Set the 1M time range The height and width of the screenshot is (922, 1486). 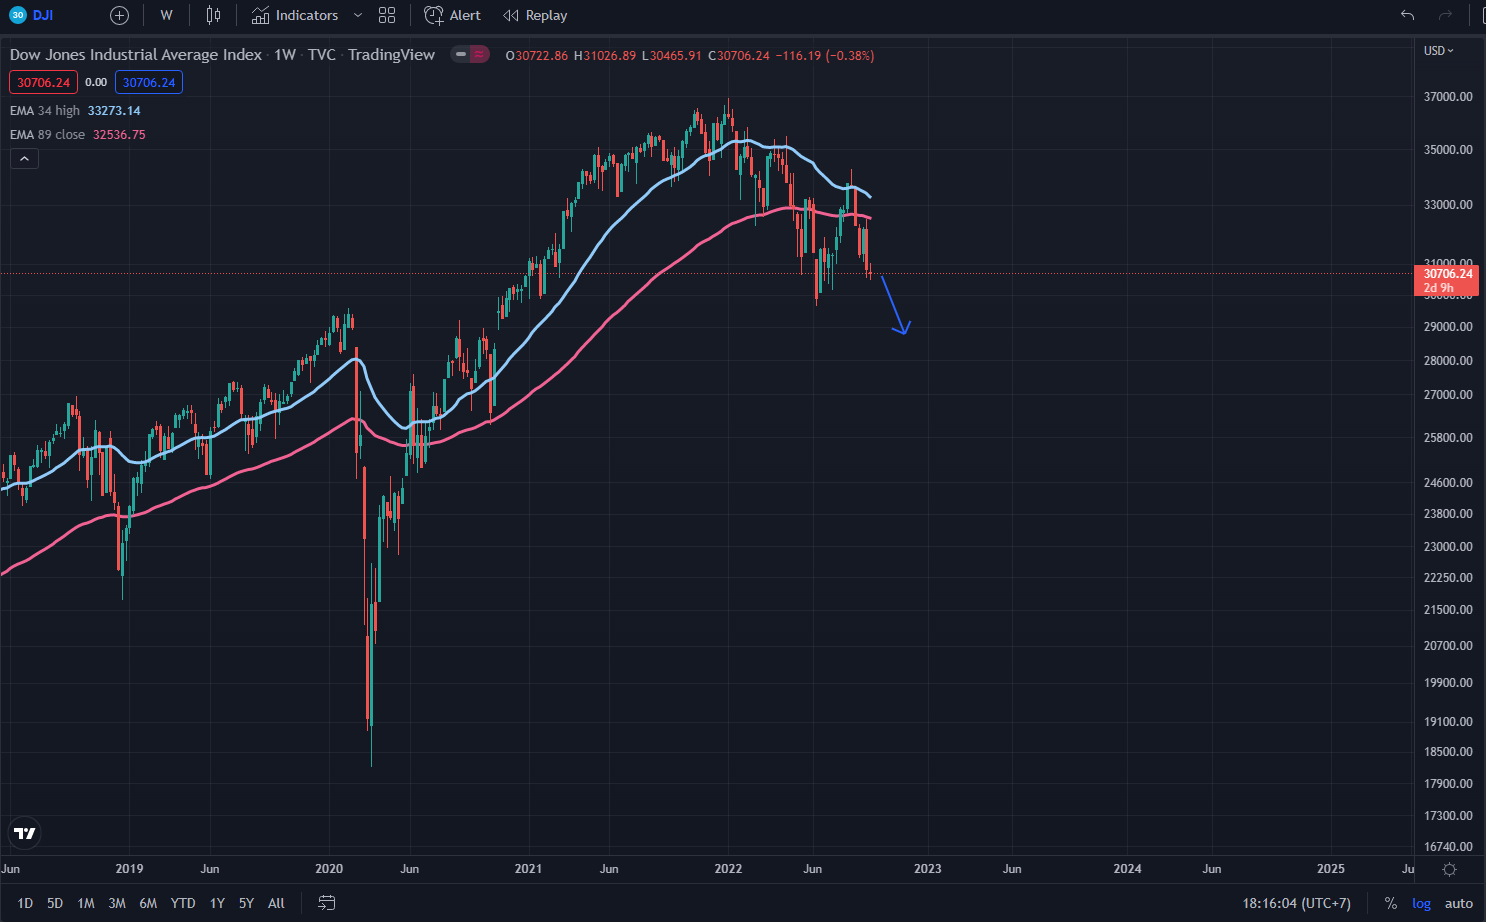click(86, 903)
